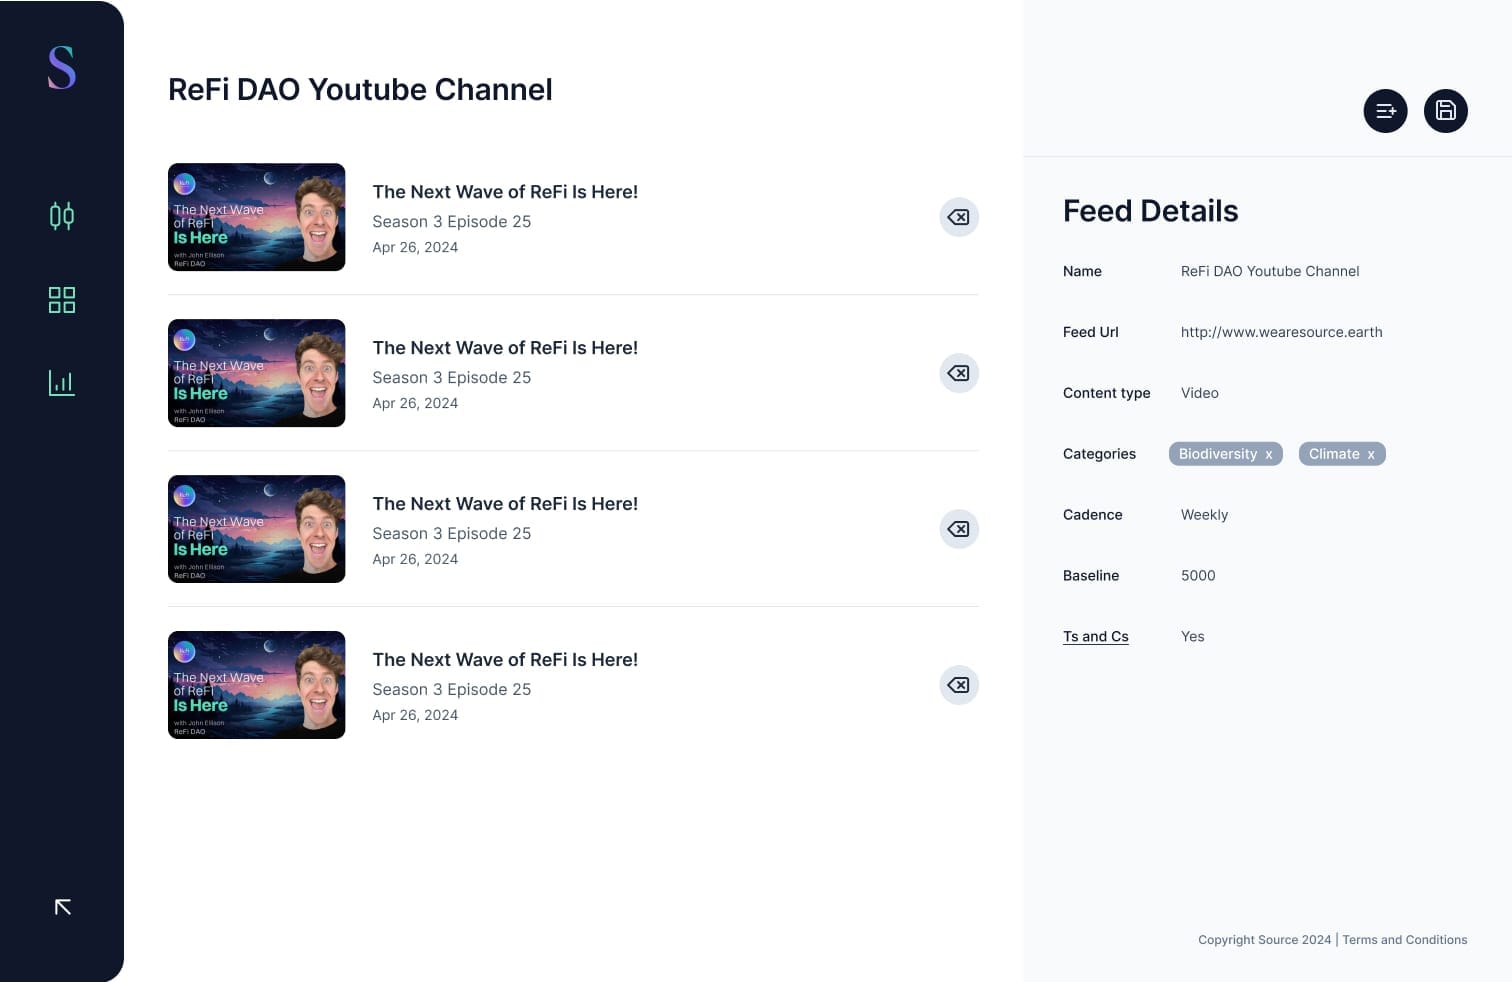Screen dimensions: 1512x982
Task: Open Terms and Conditions footer link
Action: tap(1404, 940)
